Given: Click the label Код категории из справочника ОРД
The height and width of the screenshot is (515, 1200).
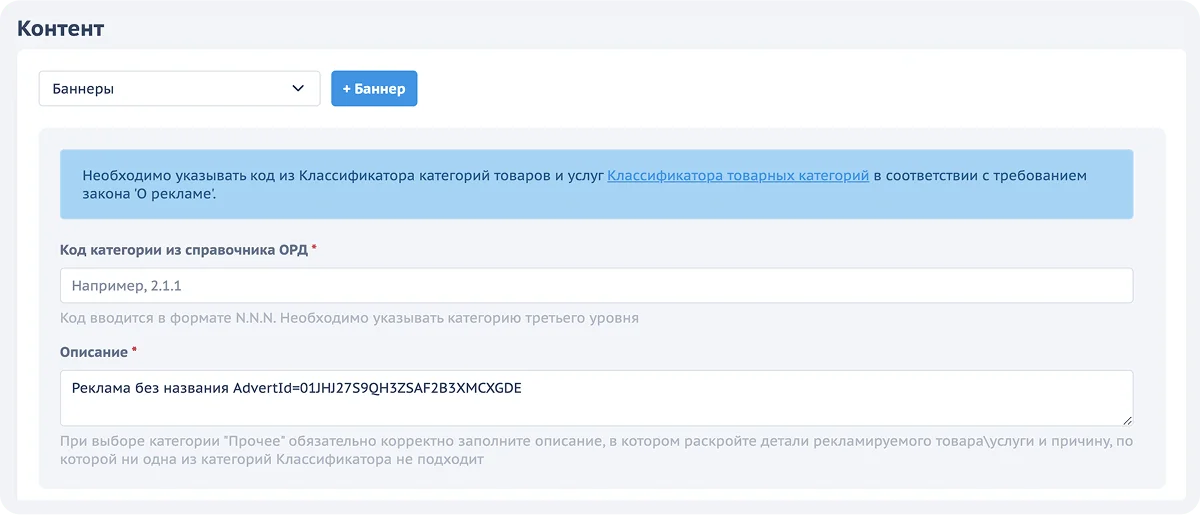Looking at the screenshot, I should point(184,249).
